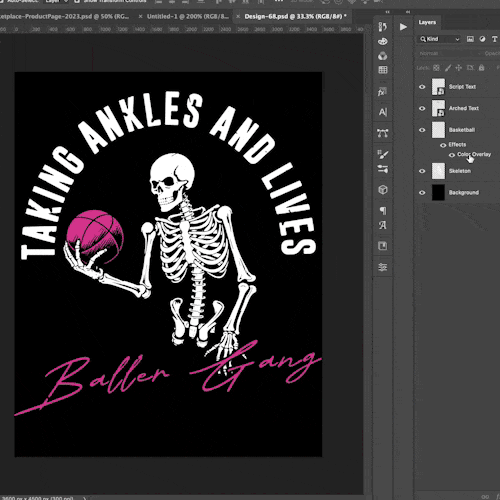
Task: Close the Untitled-1 document tab
Action: point(140,16)
